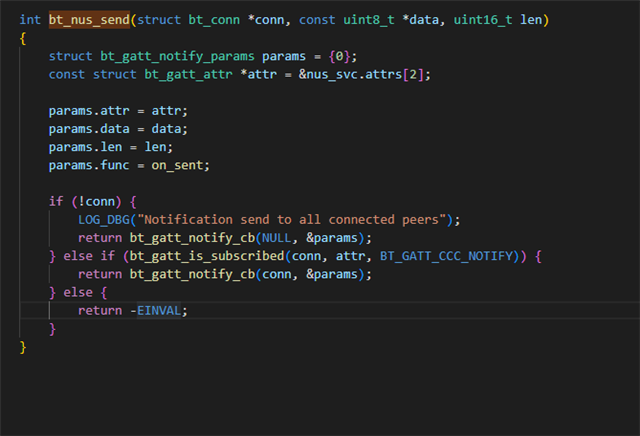The image size is (640, 436).
Task: Click the params.attr assignment line
Action: [118, 111]
